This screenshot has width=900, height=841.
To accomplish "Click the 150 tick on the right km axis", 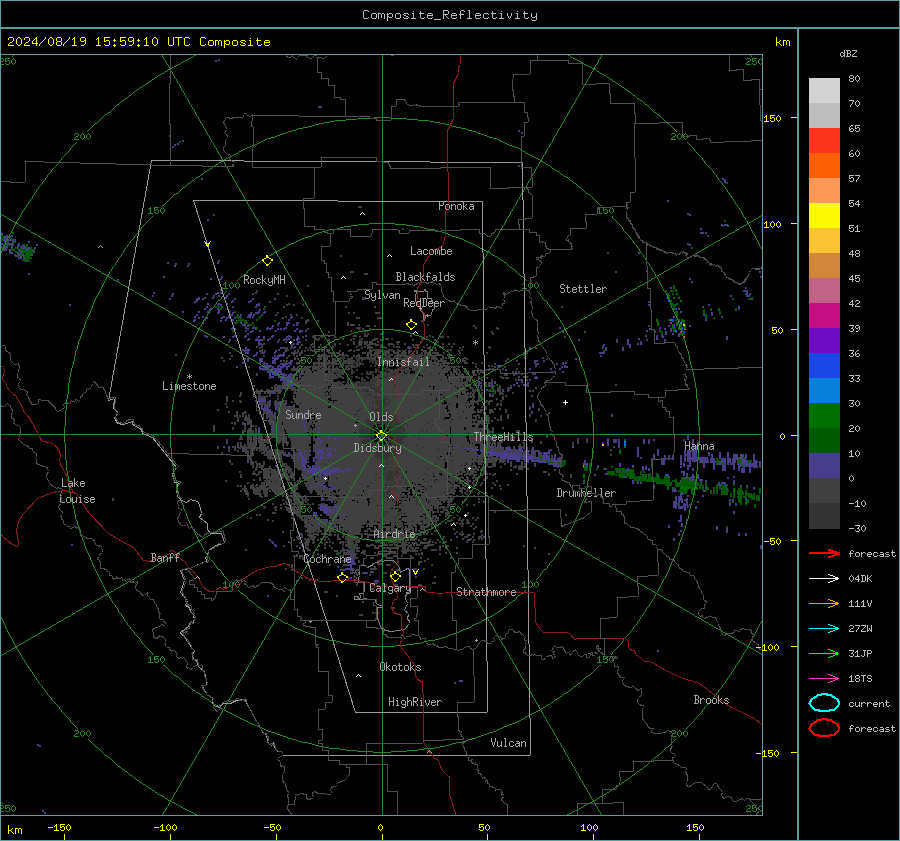I will [772, 118].
